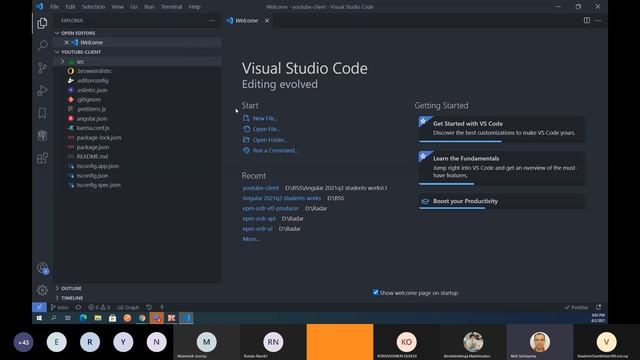Open the Help menu
640x360 pixels.
tap(194, 7)
